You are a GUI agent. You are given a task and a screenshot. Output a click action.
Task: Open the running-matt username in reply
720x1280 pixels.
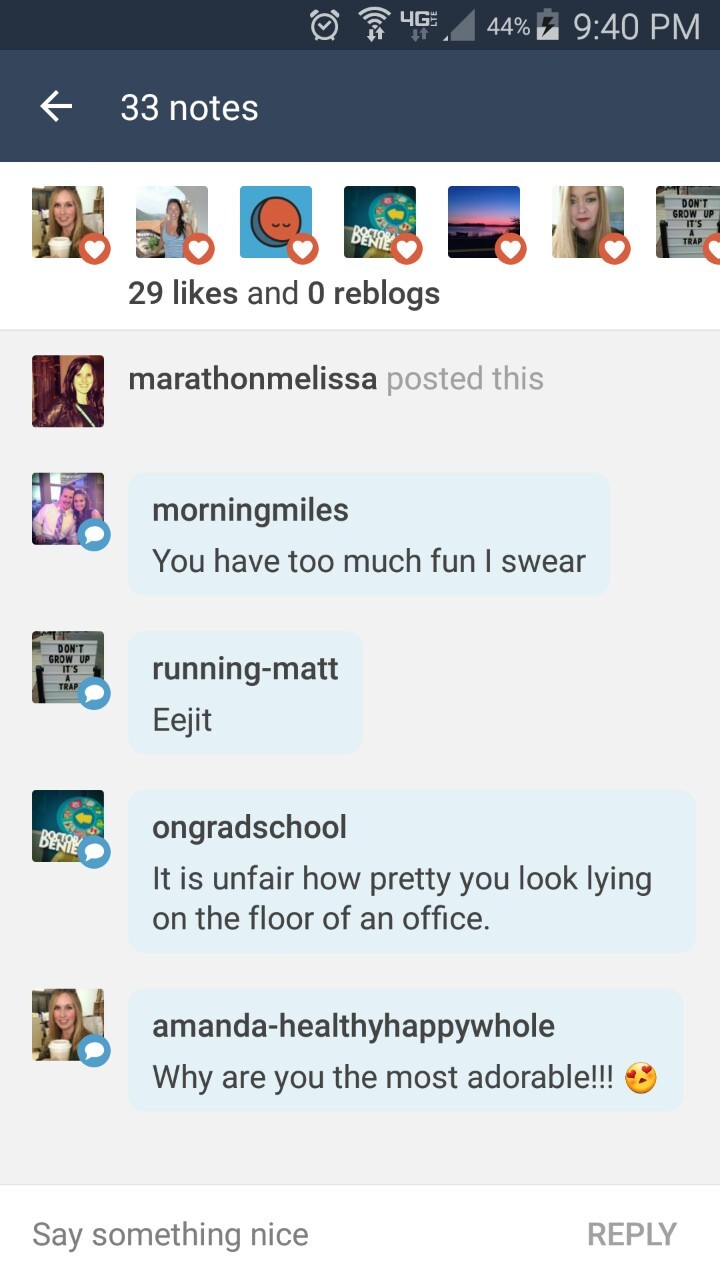[245, 668]
